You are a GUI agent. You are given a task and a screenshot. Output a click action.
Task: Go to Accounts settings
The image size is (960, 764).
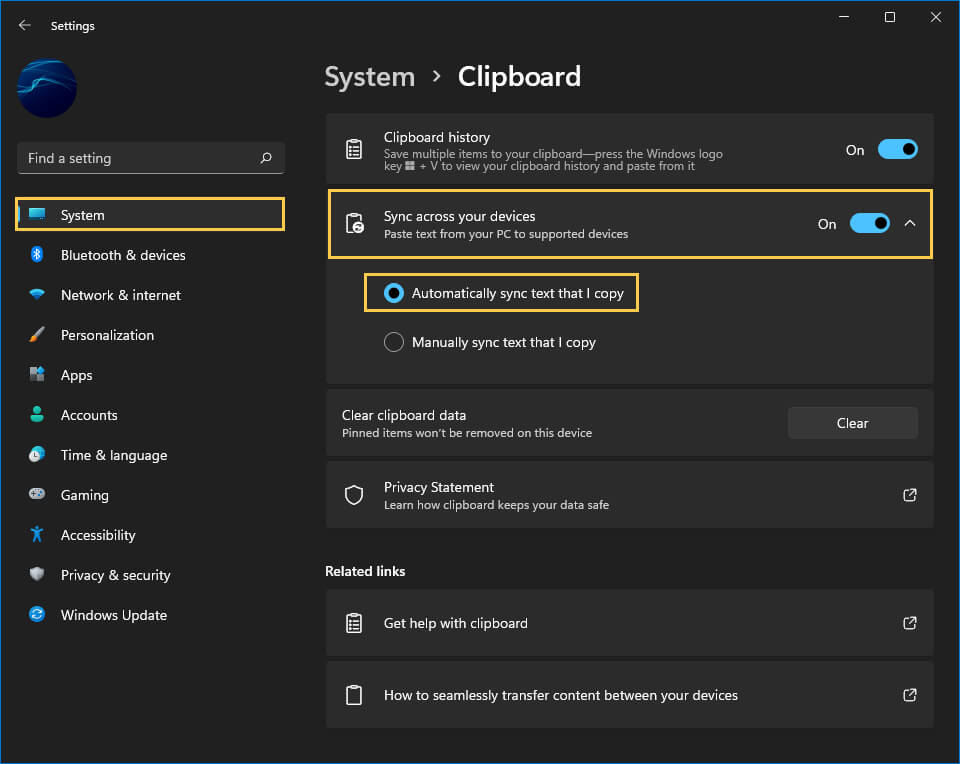coord(151,415)
